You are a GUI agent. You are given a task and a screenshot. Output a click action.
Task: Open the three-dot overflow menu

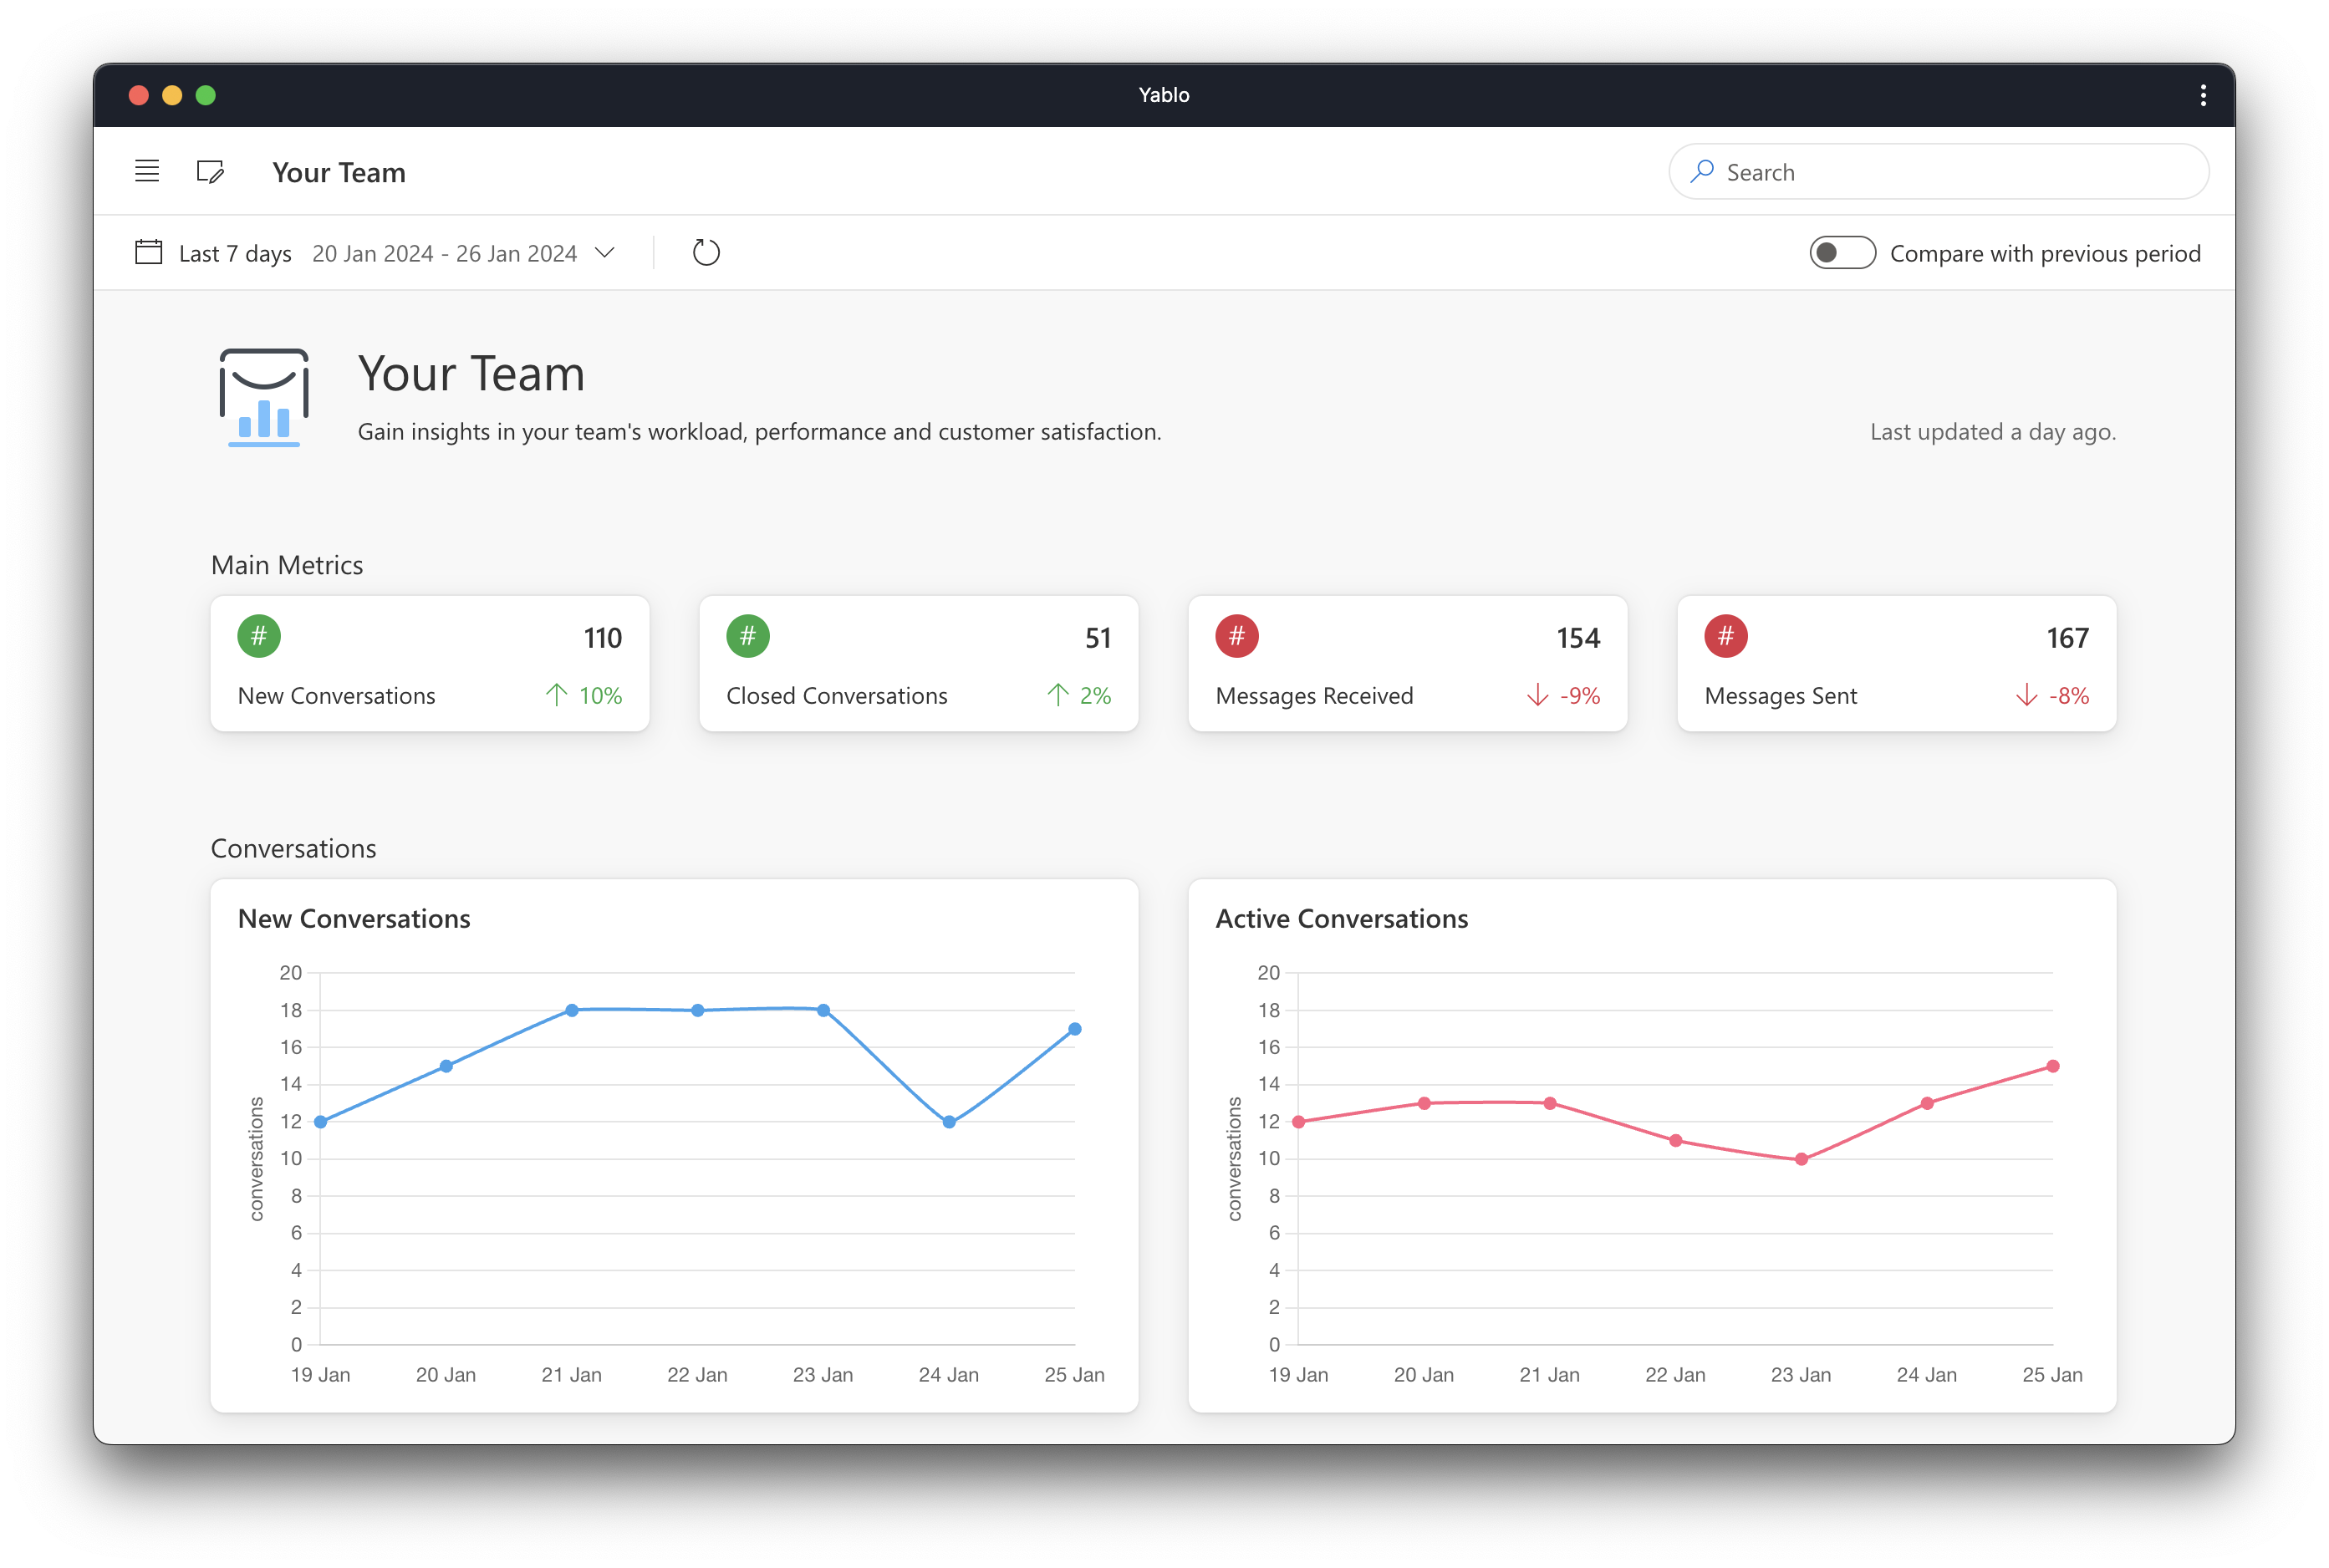(x=2203, y=95)
